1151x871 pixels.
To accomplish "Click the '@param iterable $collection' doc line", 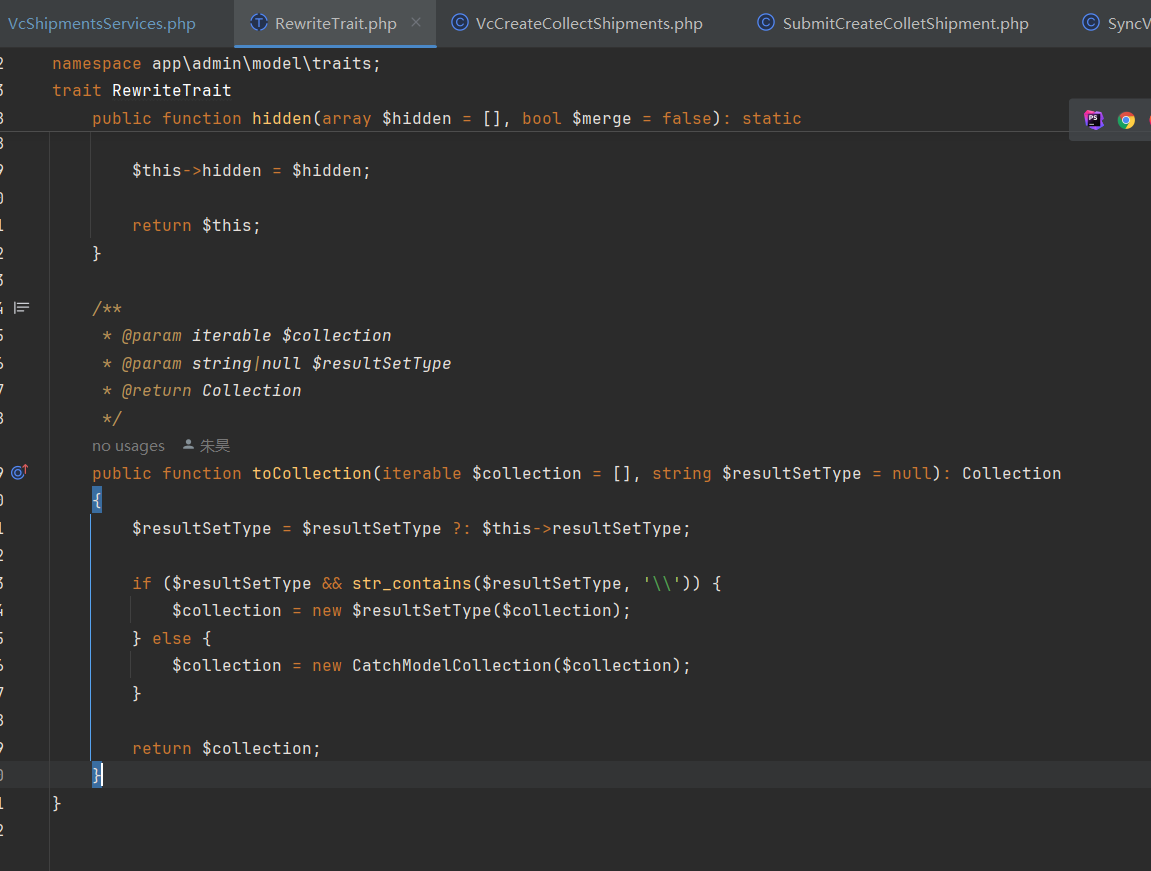I will [x=256, y=335].
